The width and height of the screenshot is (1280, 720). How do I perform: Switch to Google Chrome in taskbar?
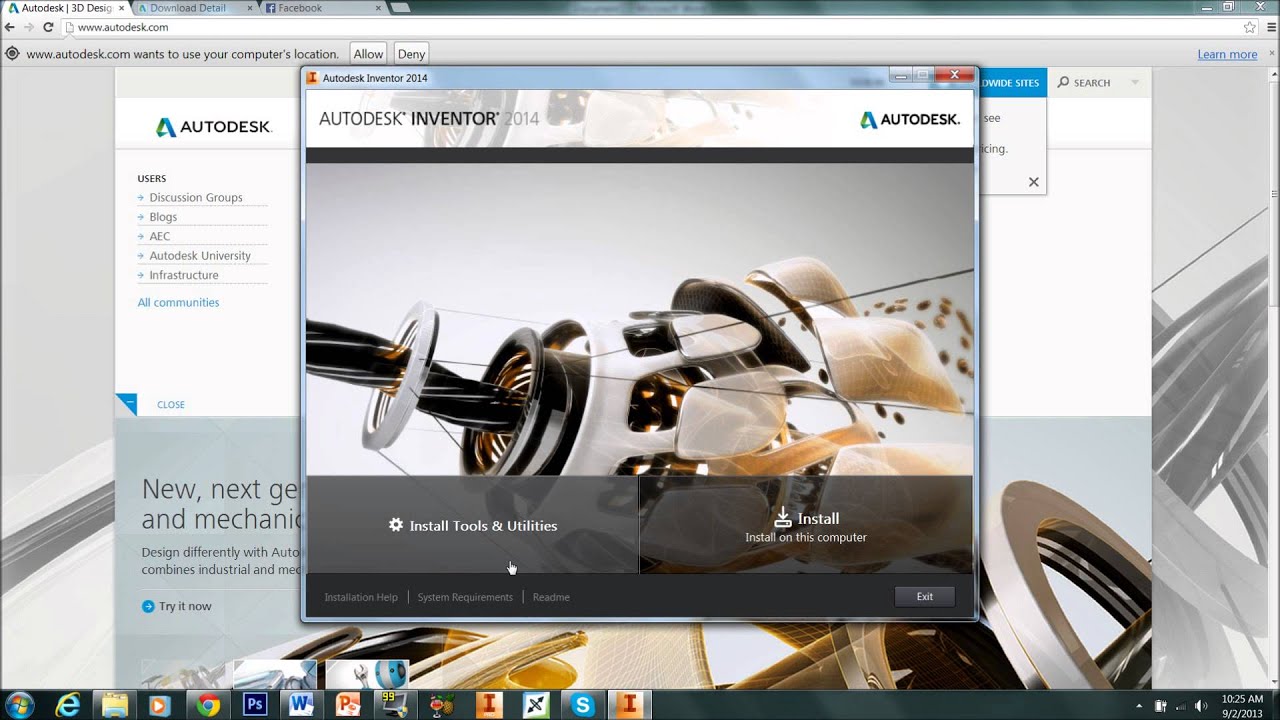pyautogui.click(x=207, y=704)
